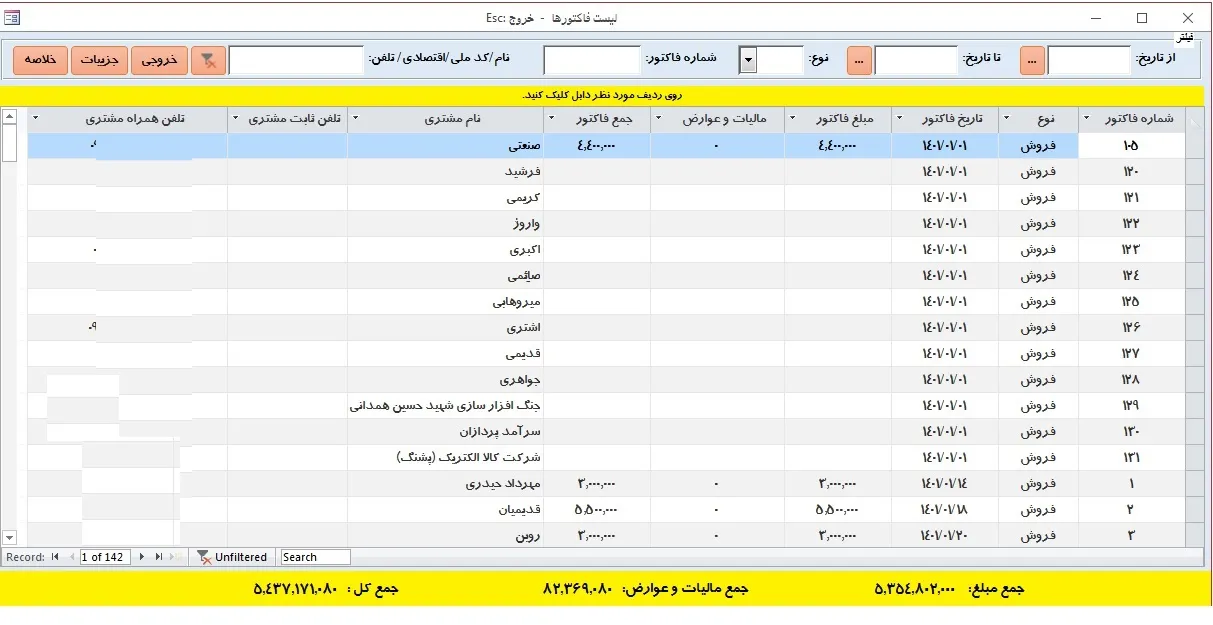Open the 'نوع' combo box dropdown

point(747,60)
